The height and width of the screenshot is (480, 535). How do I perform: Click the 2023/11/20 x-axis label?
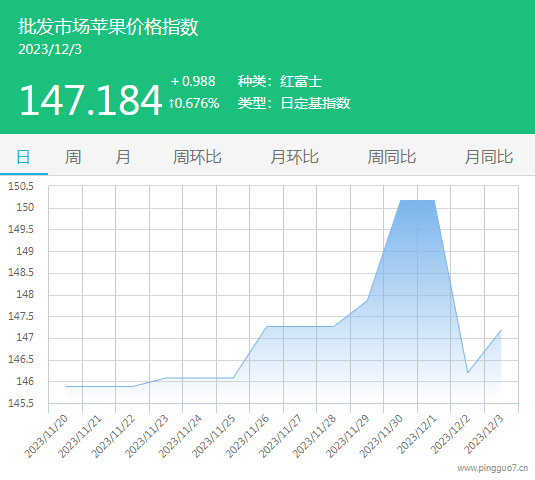[x=47, y=437]
